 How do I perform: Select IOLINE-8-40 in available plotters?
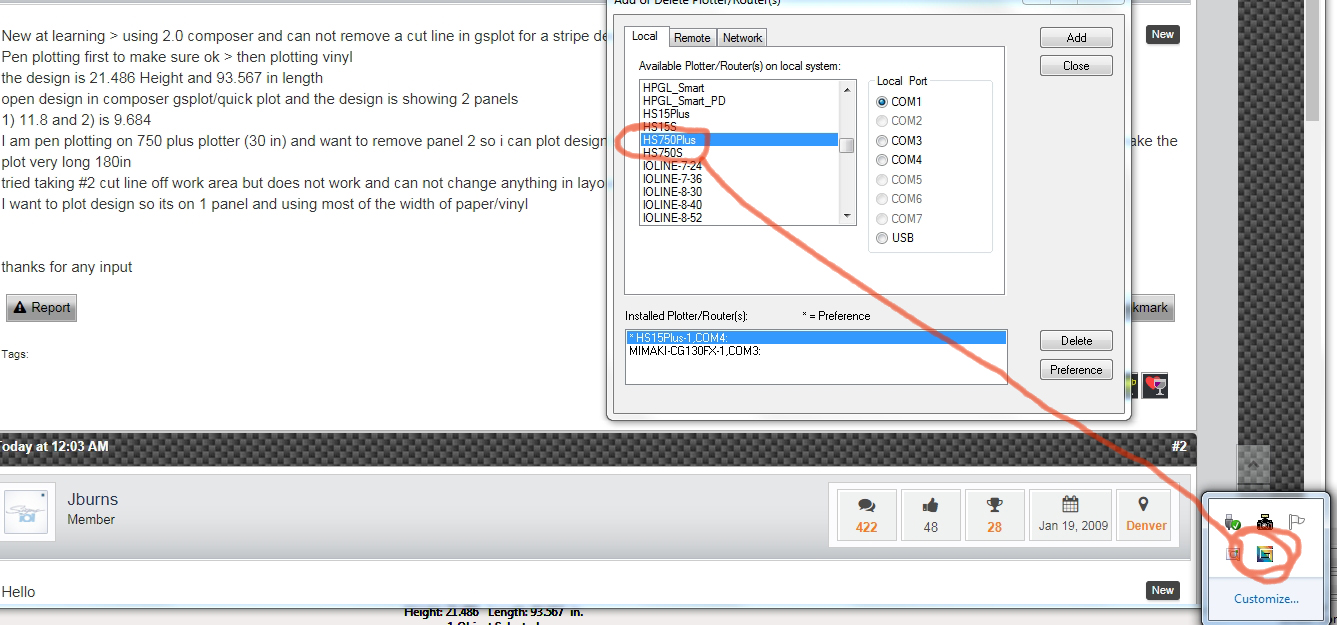[739, 205]
